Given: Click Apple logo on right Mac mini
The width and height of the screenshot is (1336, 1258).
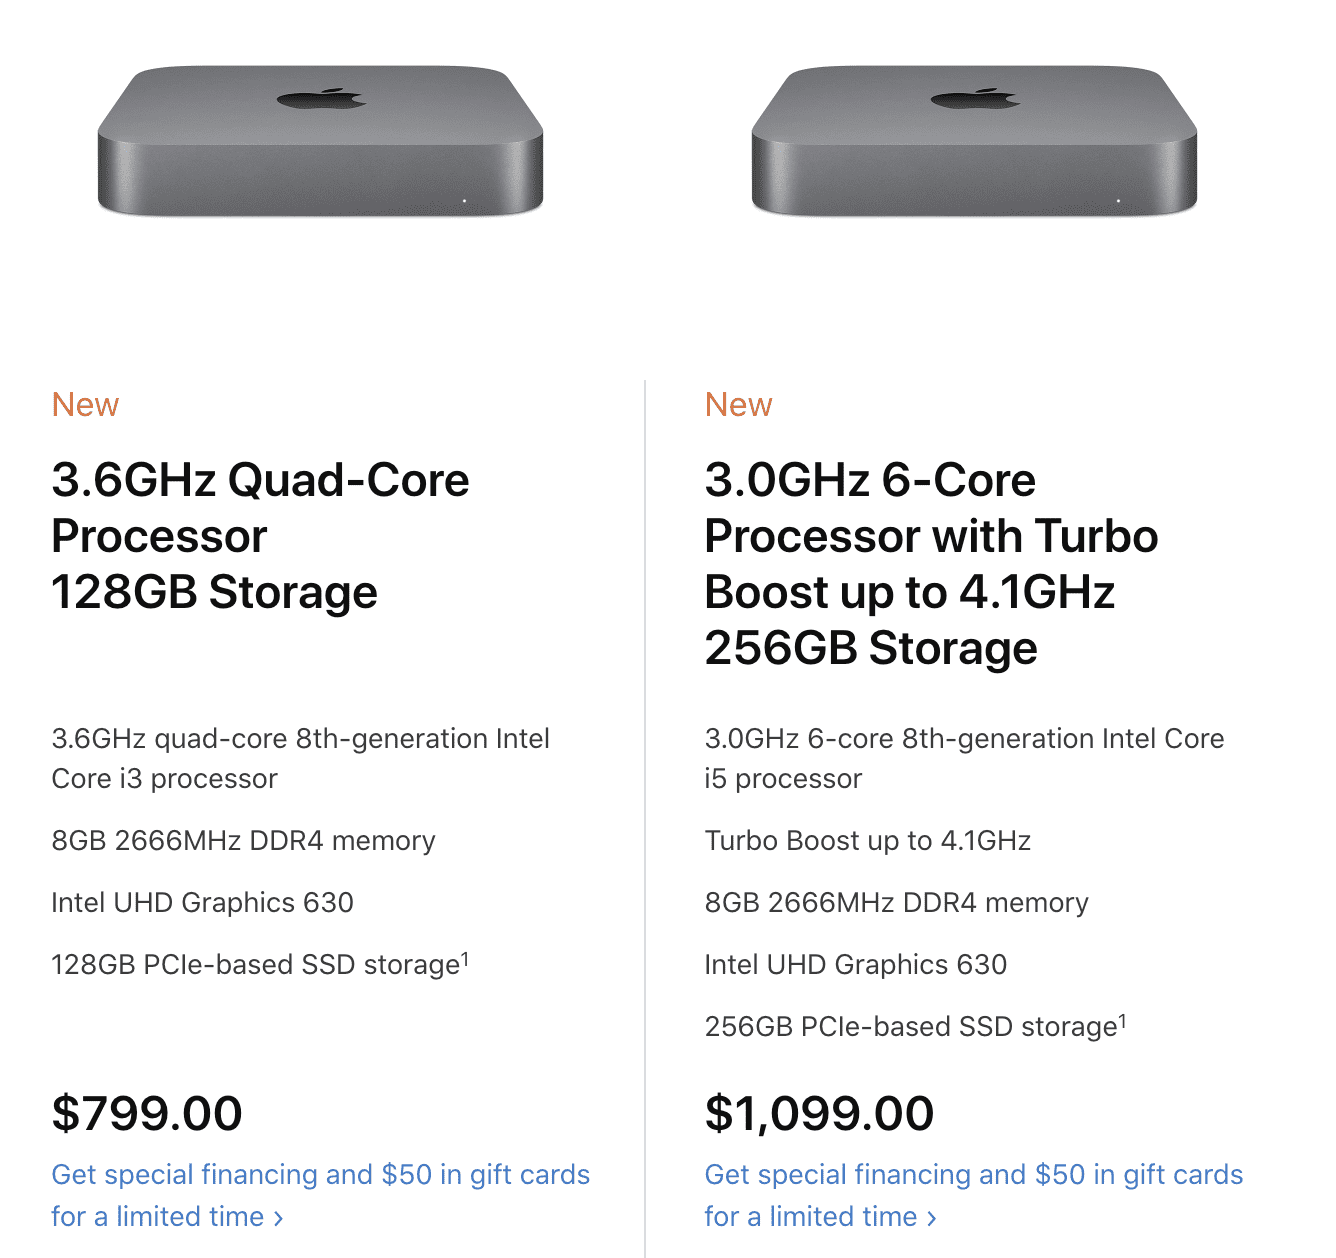Looking at the screenshot, I should (975, 99).
